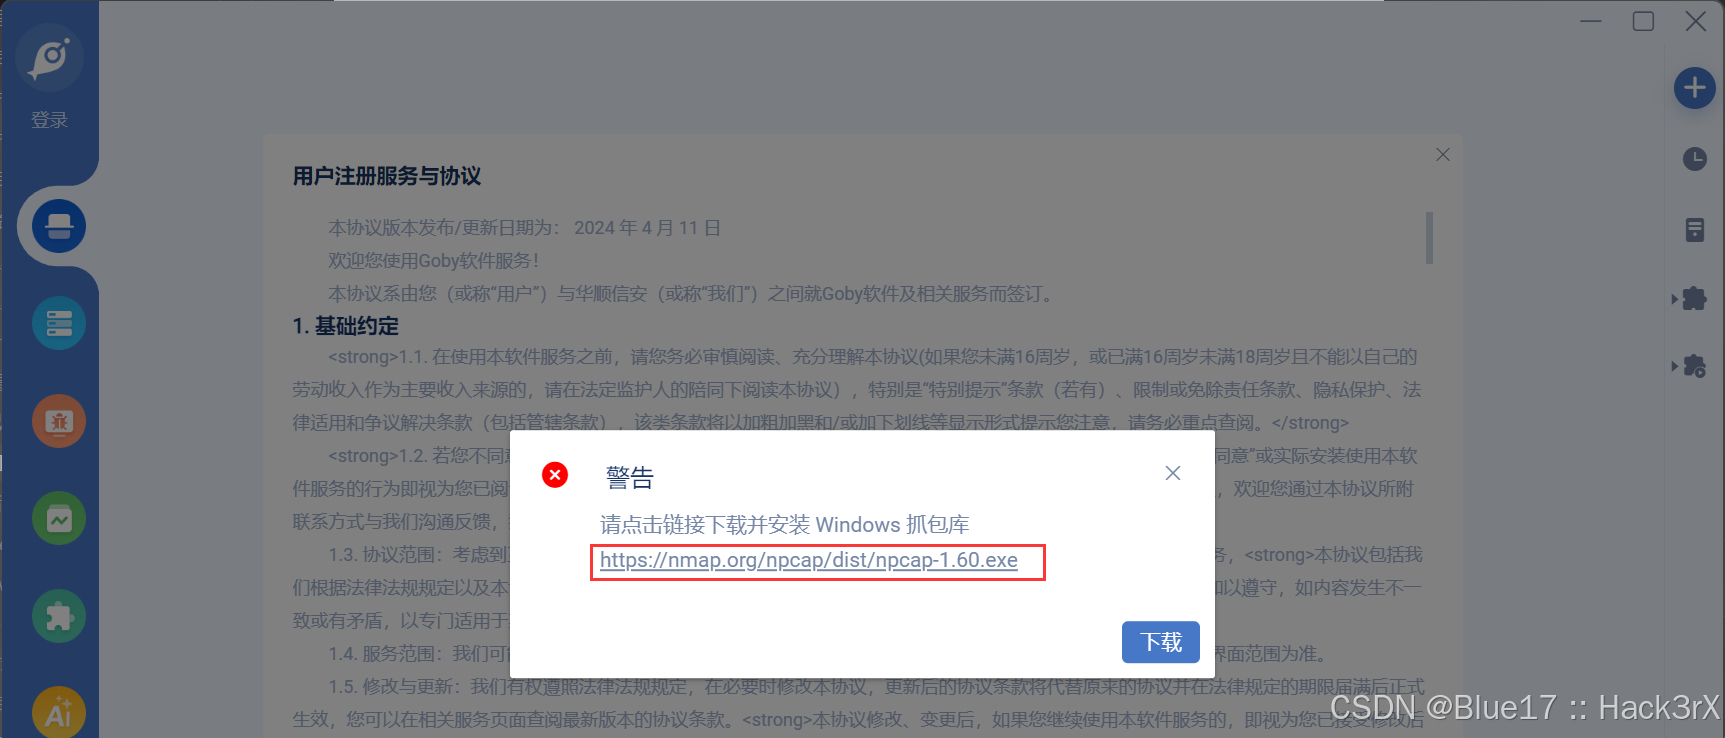1725x738 pixels.
Task: Maximize the Goby application window
Action: [1643, 21]
